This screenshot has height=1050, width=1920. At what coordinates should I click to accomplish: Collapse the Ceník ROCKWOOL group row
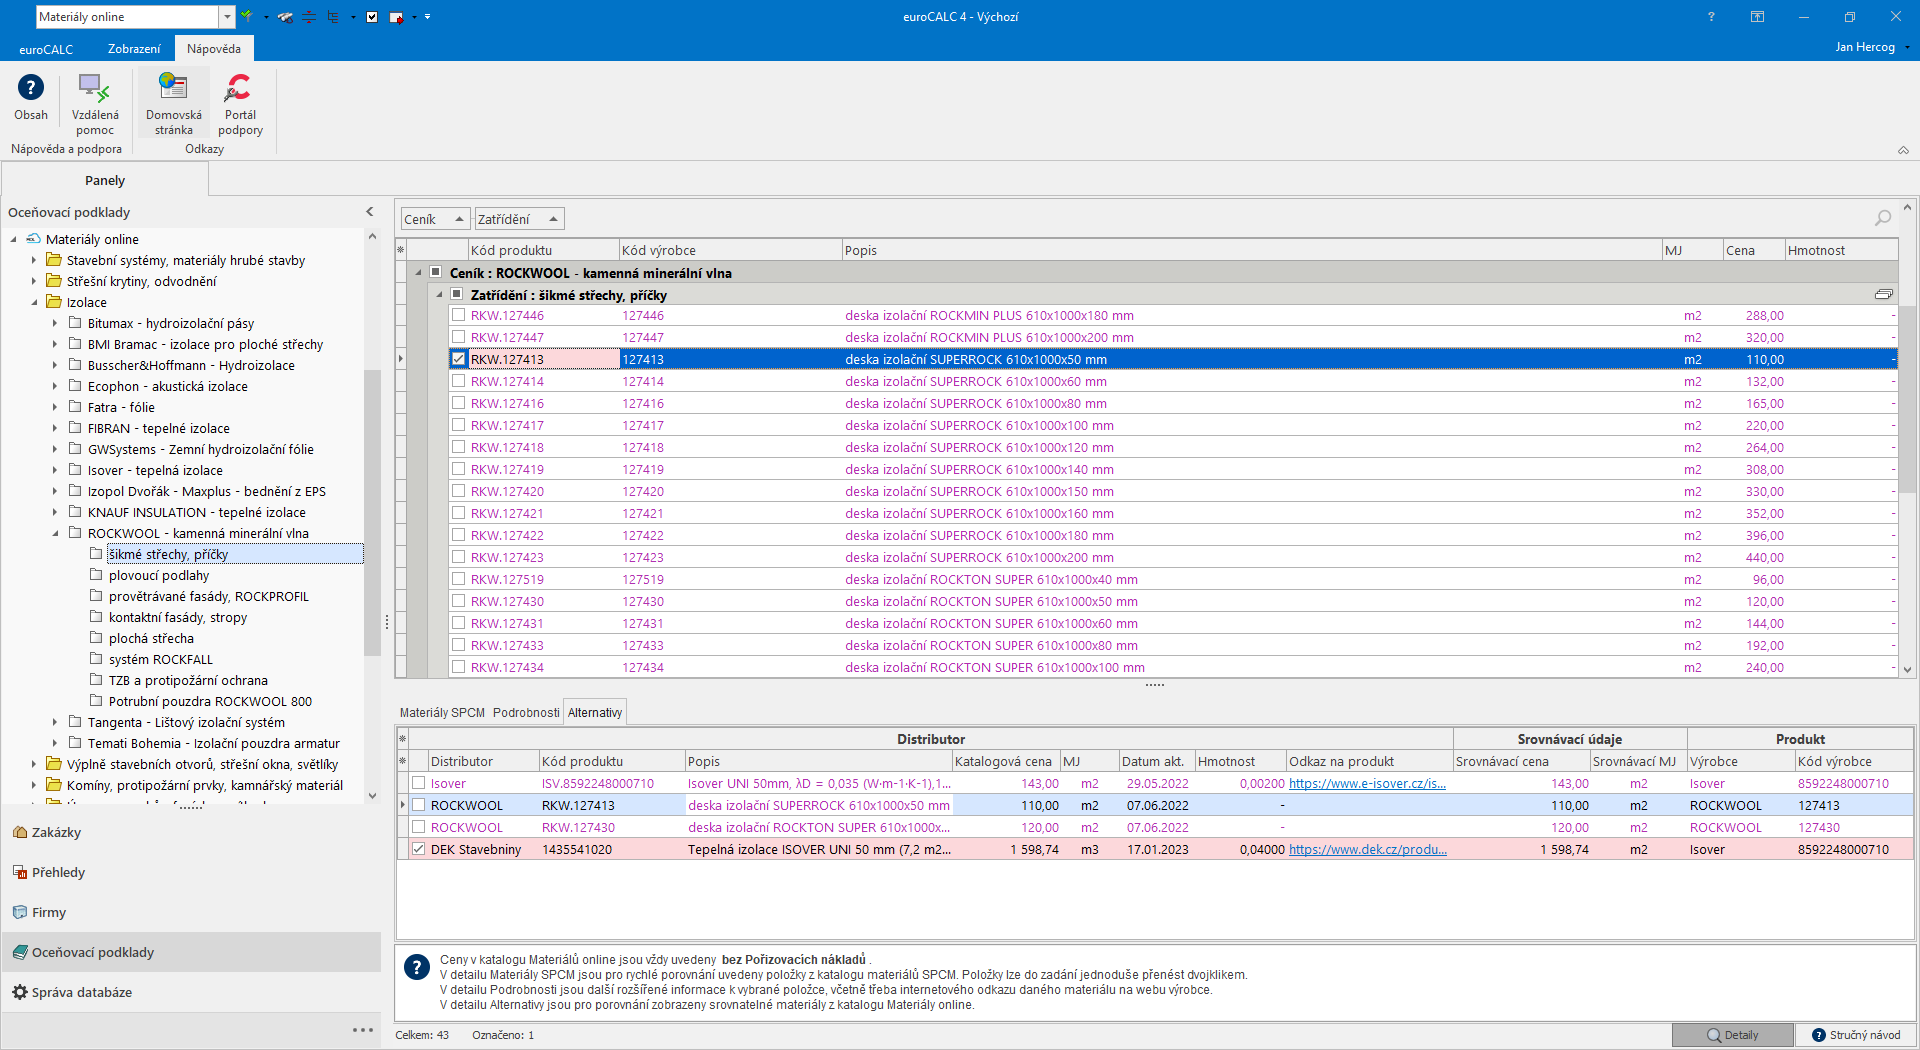point(419,272)
